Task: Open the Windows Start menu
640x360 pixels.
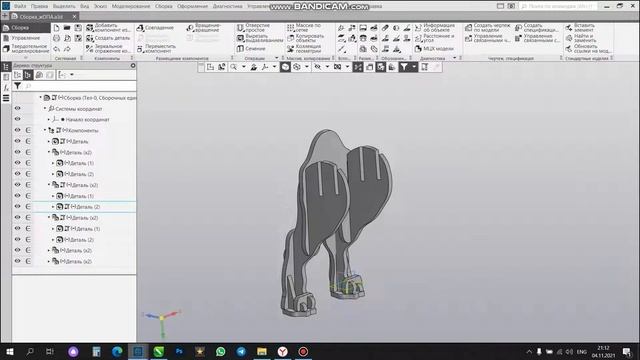Action: [x=10, y=351]
